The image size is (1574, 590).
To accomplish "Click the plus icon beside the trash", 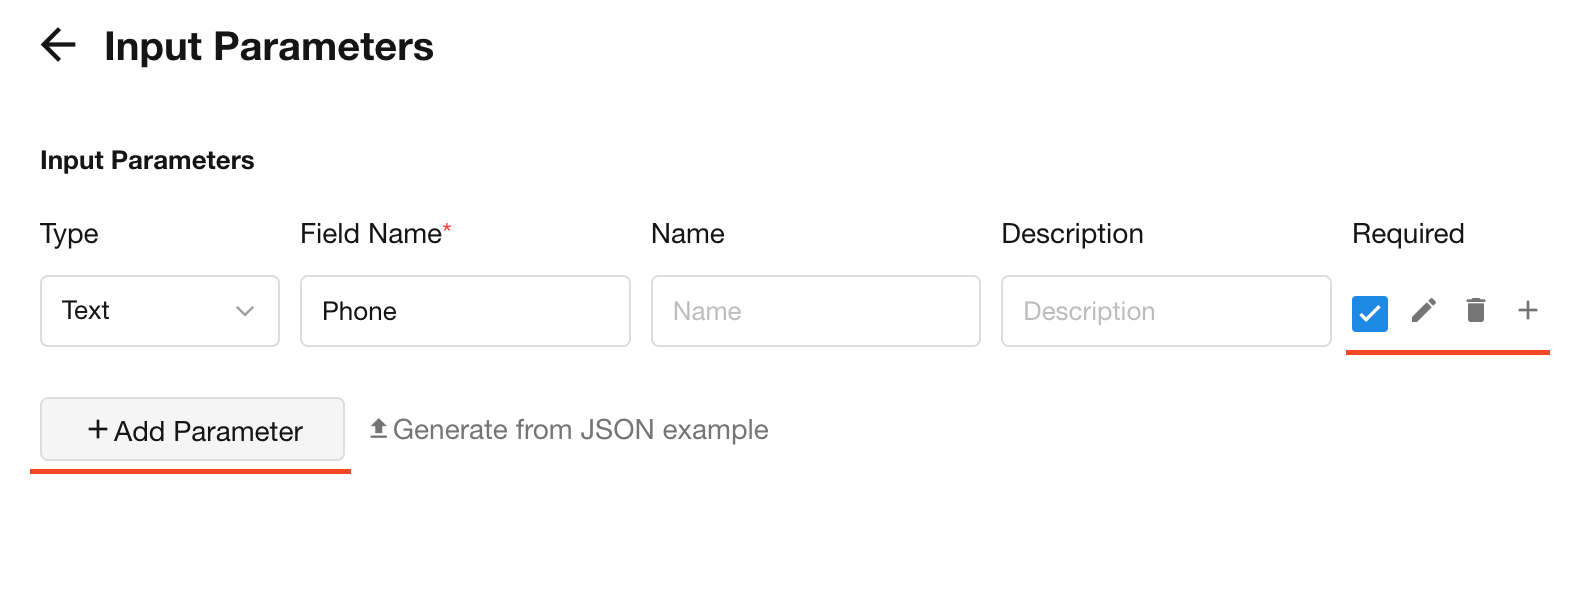I will [x=1527, y=311].
